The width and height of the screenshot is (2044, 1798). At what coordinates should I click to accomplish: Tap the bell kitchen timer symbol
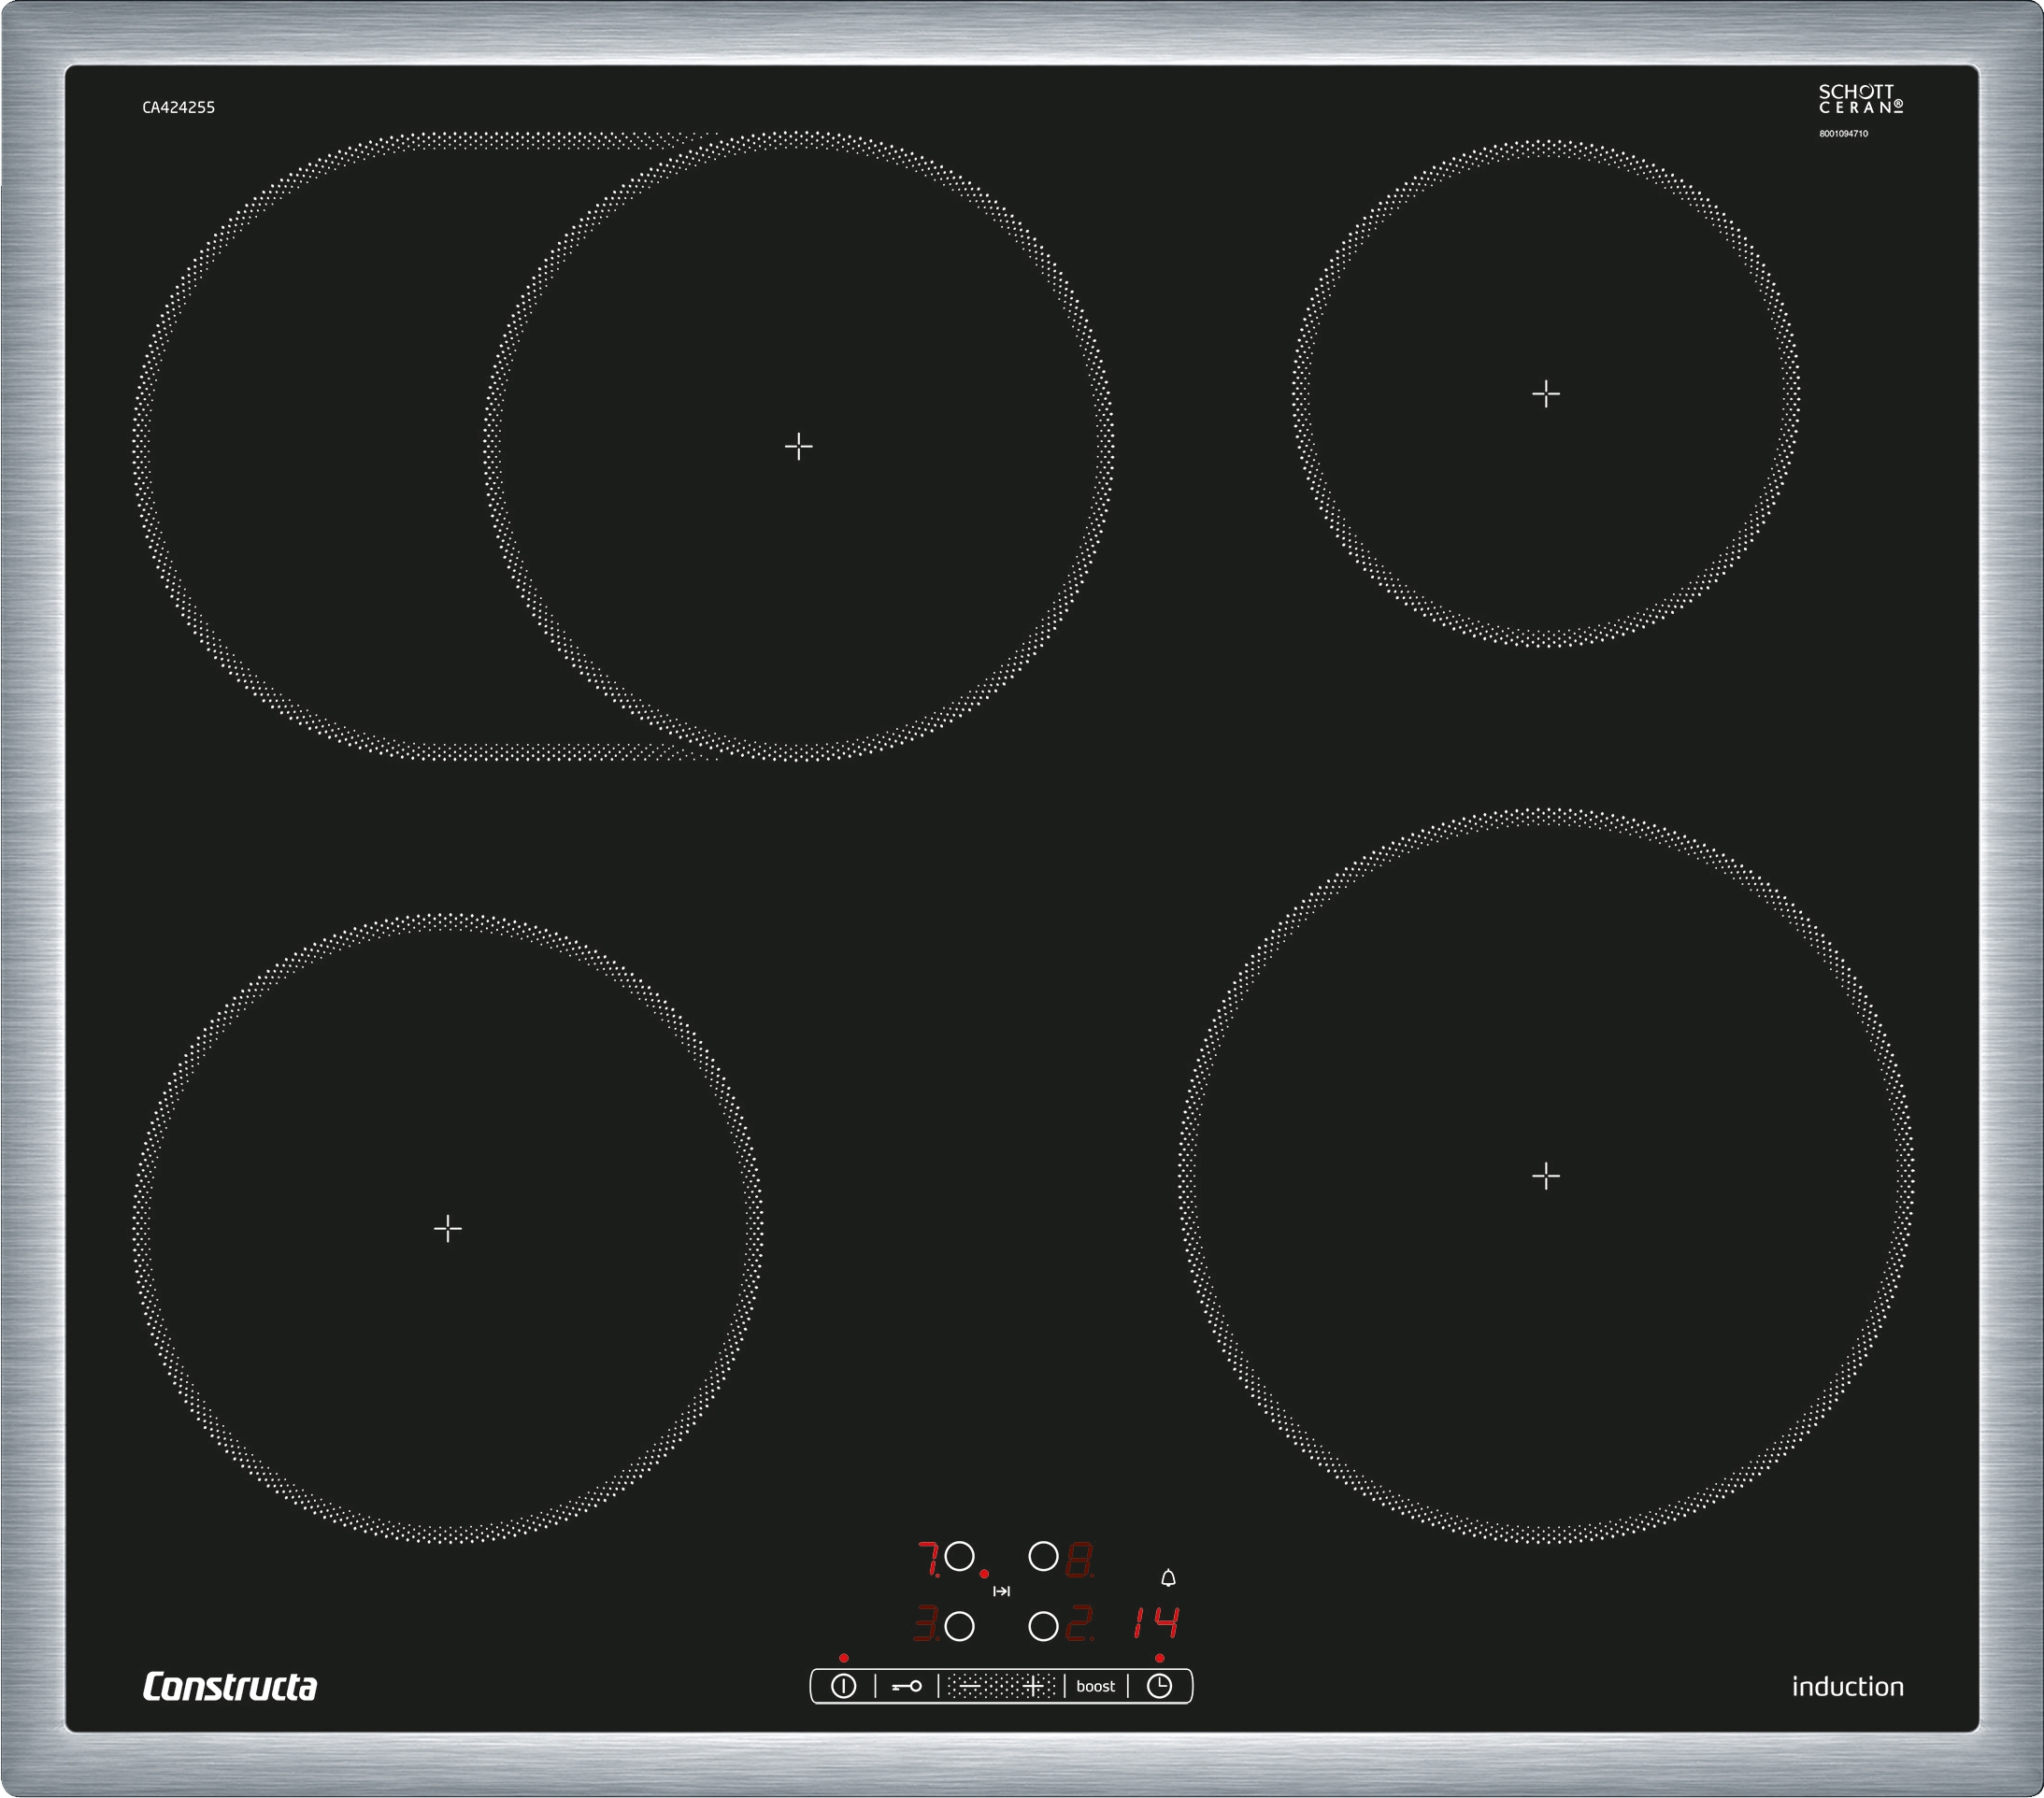(1168, 1578)
